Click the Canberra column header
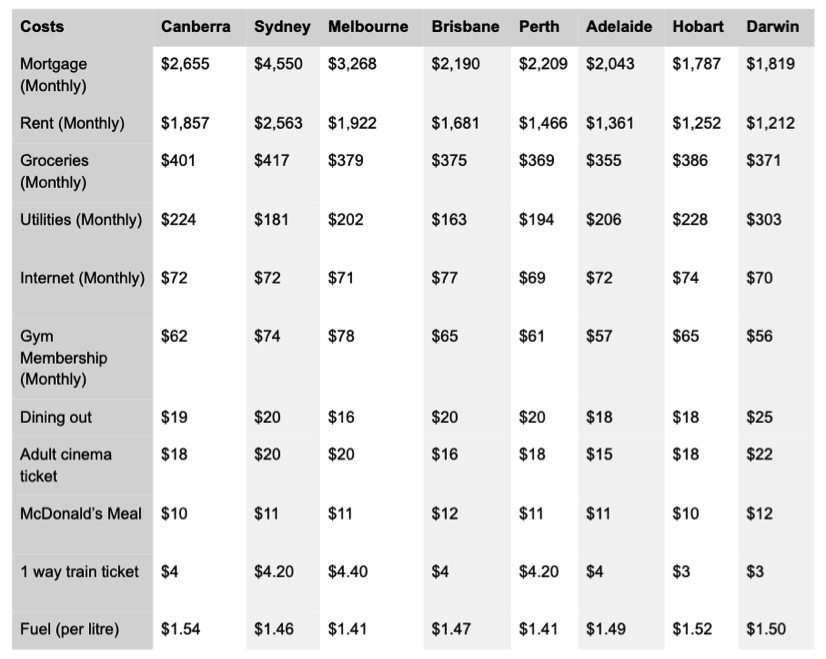The height and width of the screenshot is (659, 826). [196, 26]
